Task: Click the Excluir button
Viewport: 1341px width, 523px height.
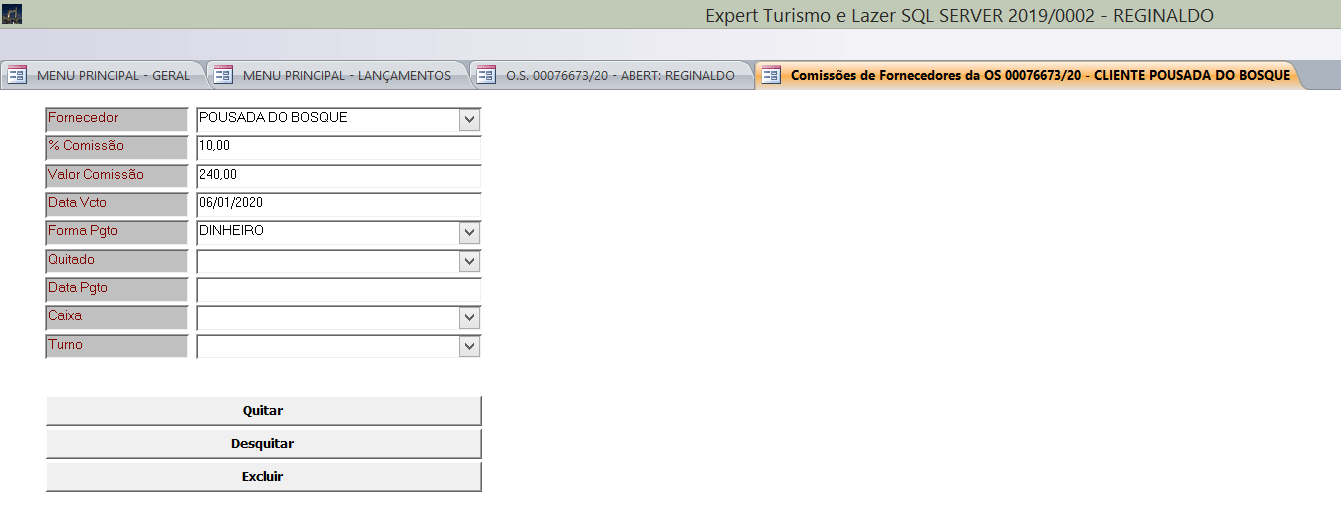Action: [263, 477]
